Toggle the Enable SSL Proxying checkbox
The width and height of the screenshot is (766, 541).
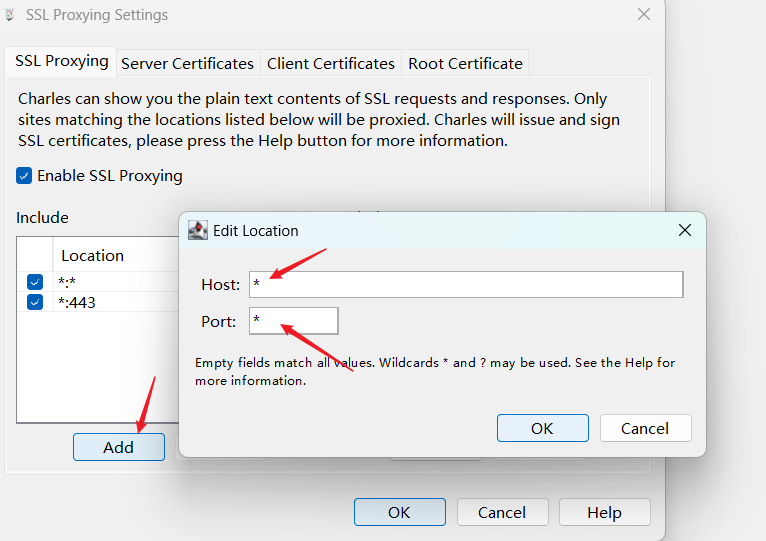[x=24, y=175]
